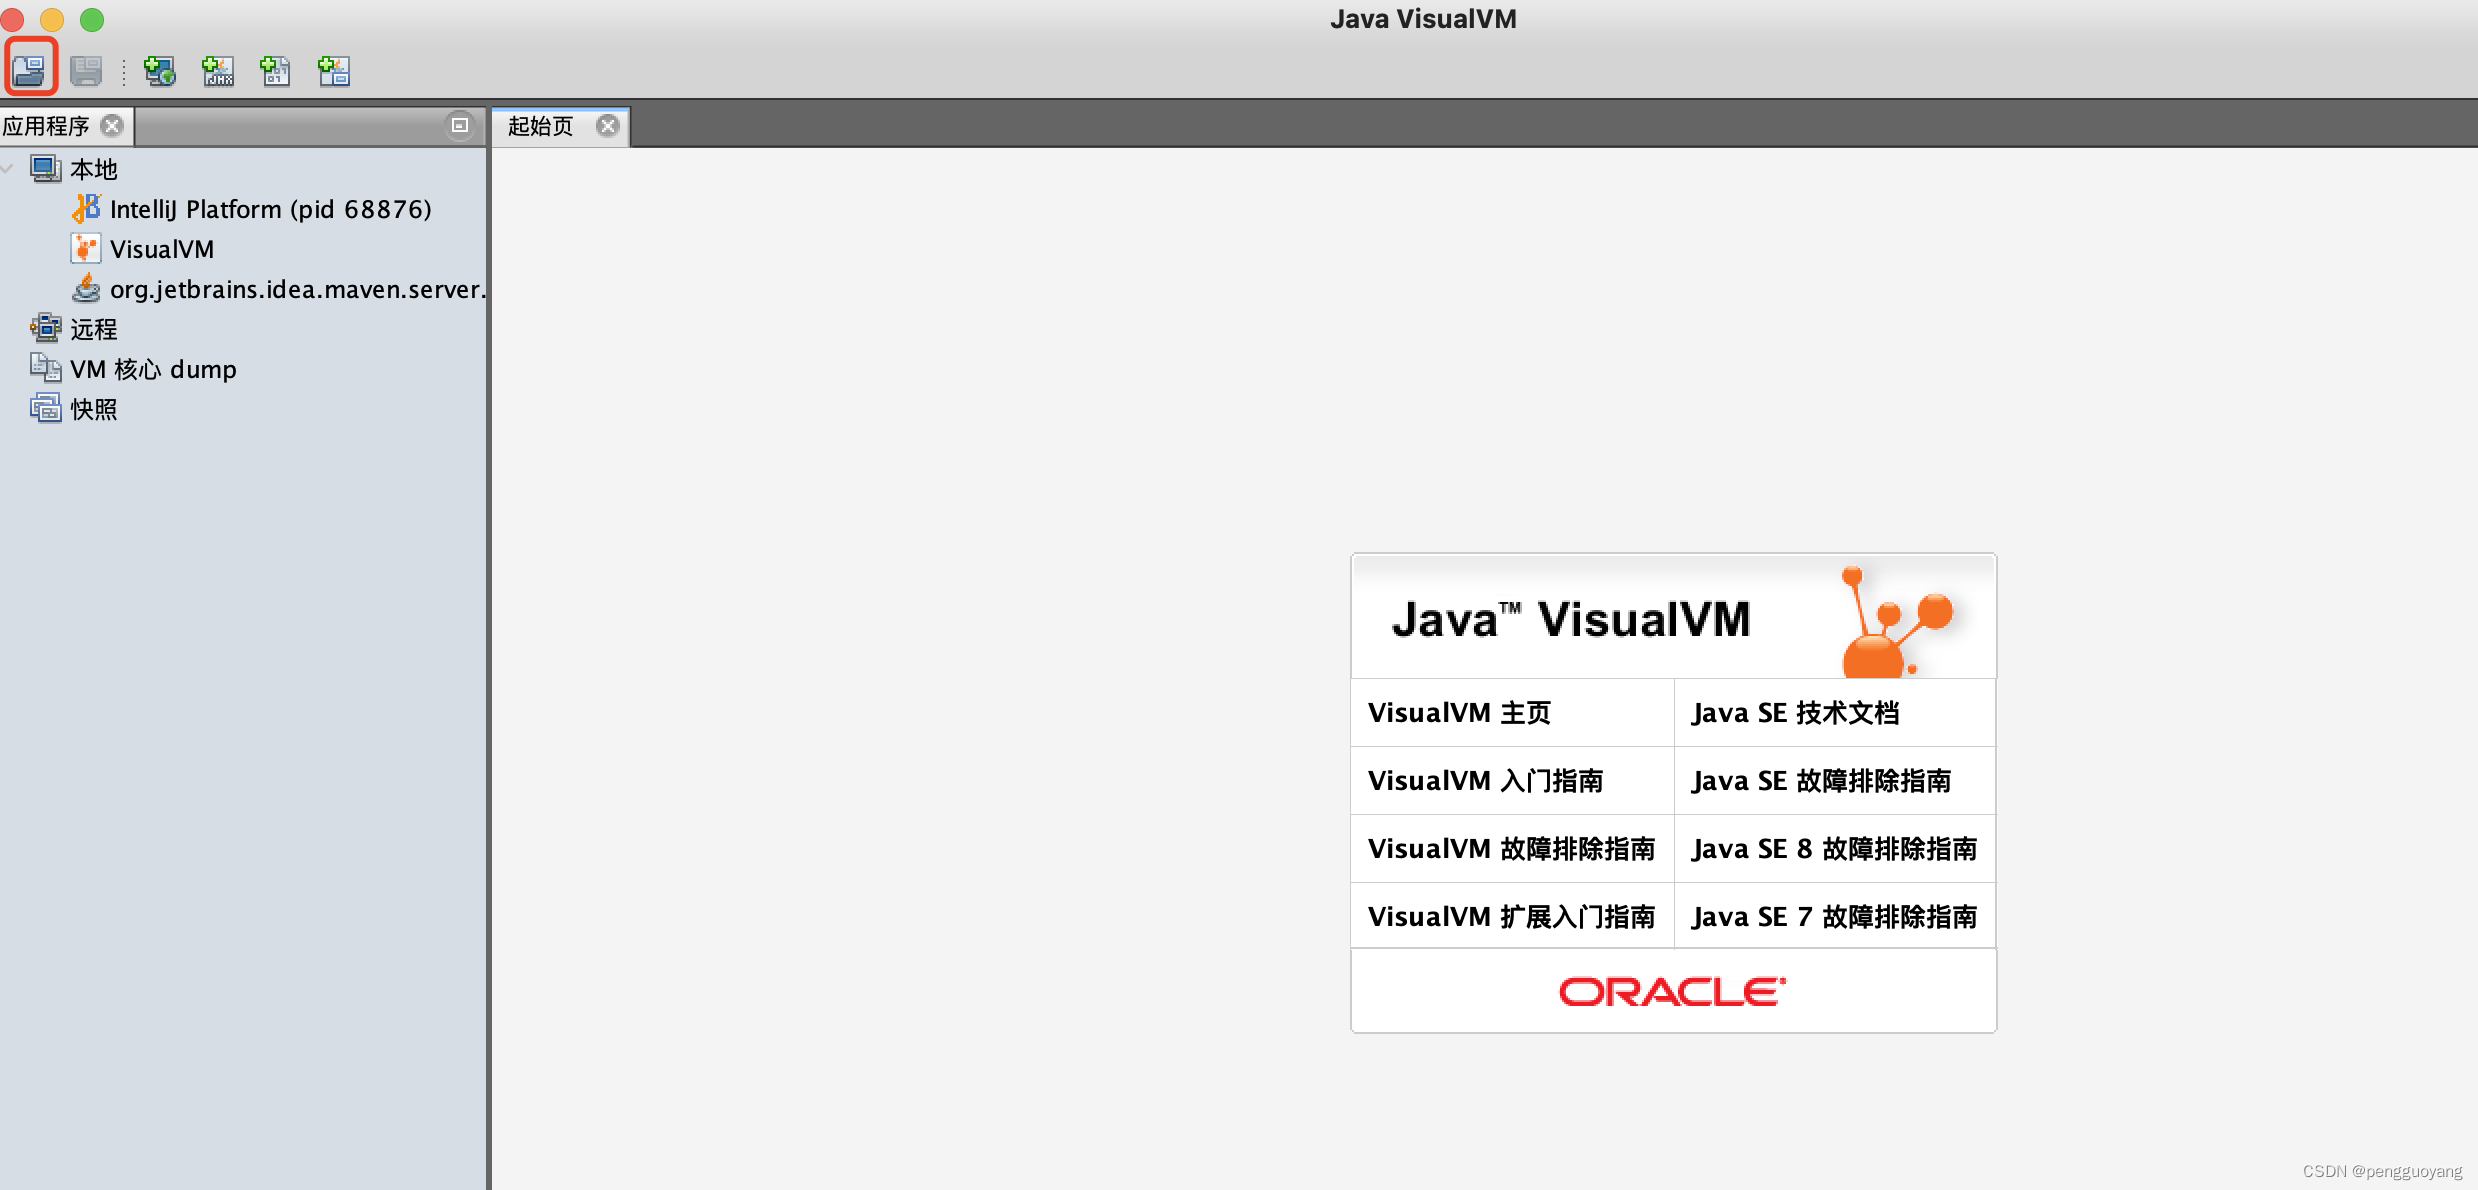
Task: Click the Add Application Snapshot toolbar icon
Action: 334,70
